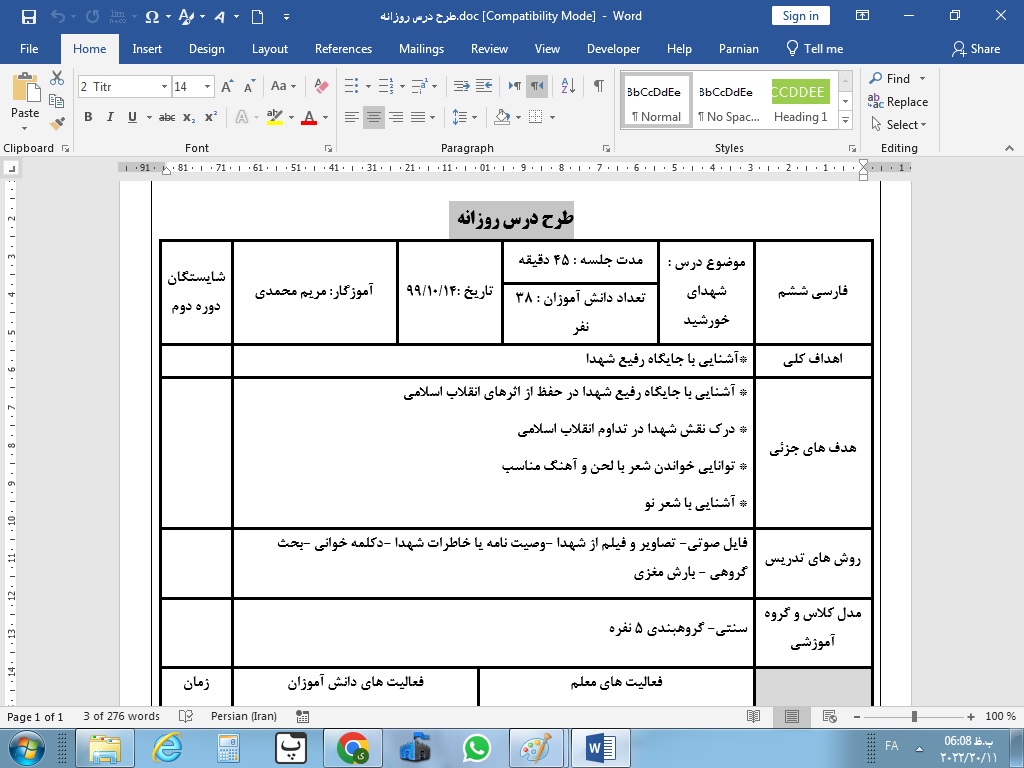This screenshot has height=768, width=1024.
Task: Enable right-to-left text direction
Action: click(537, 86)
